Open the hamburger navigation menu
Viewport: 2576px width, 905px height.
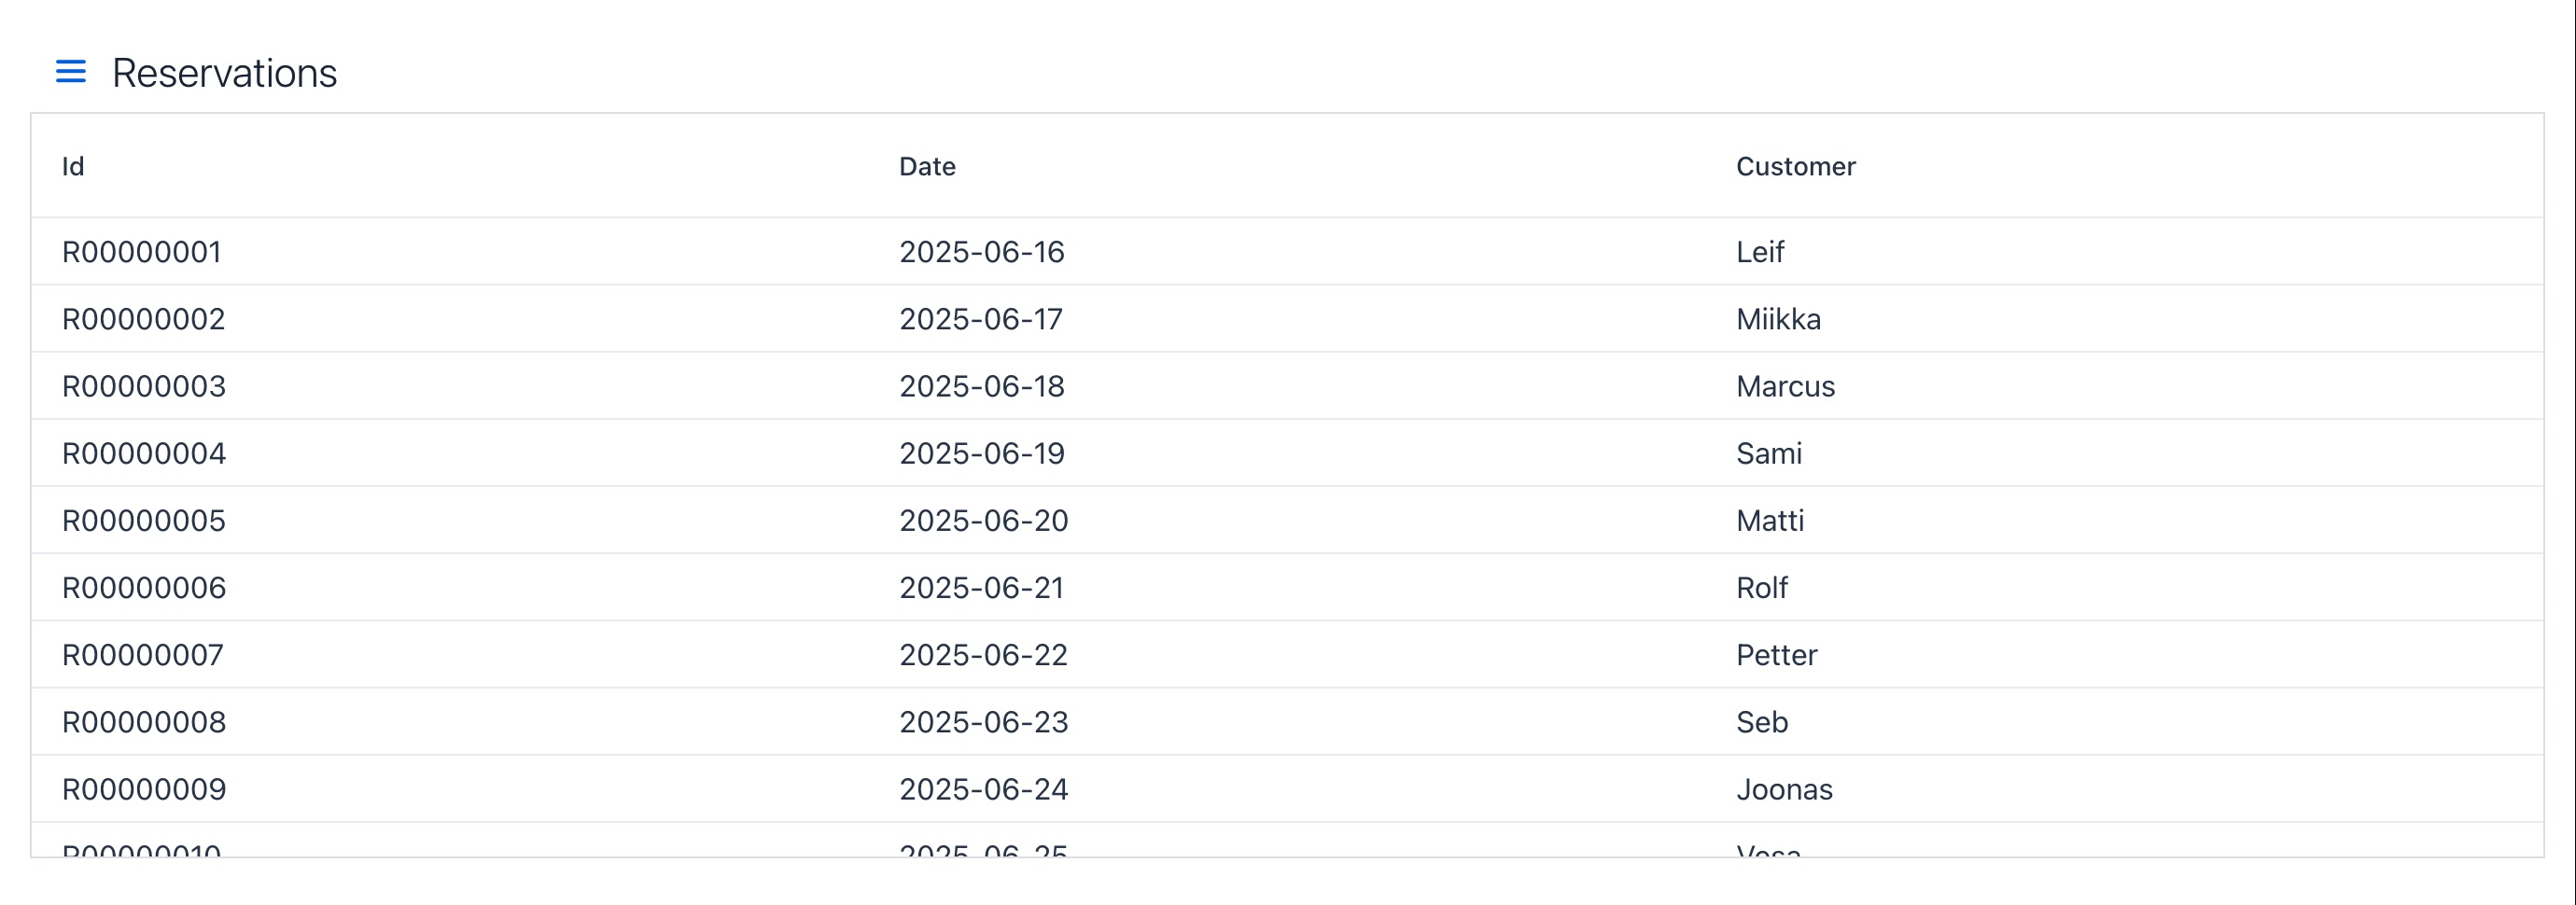tap(70, 72)
